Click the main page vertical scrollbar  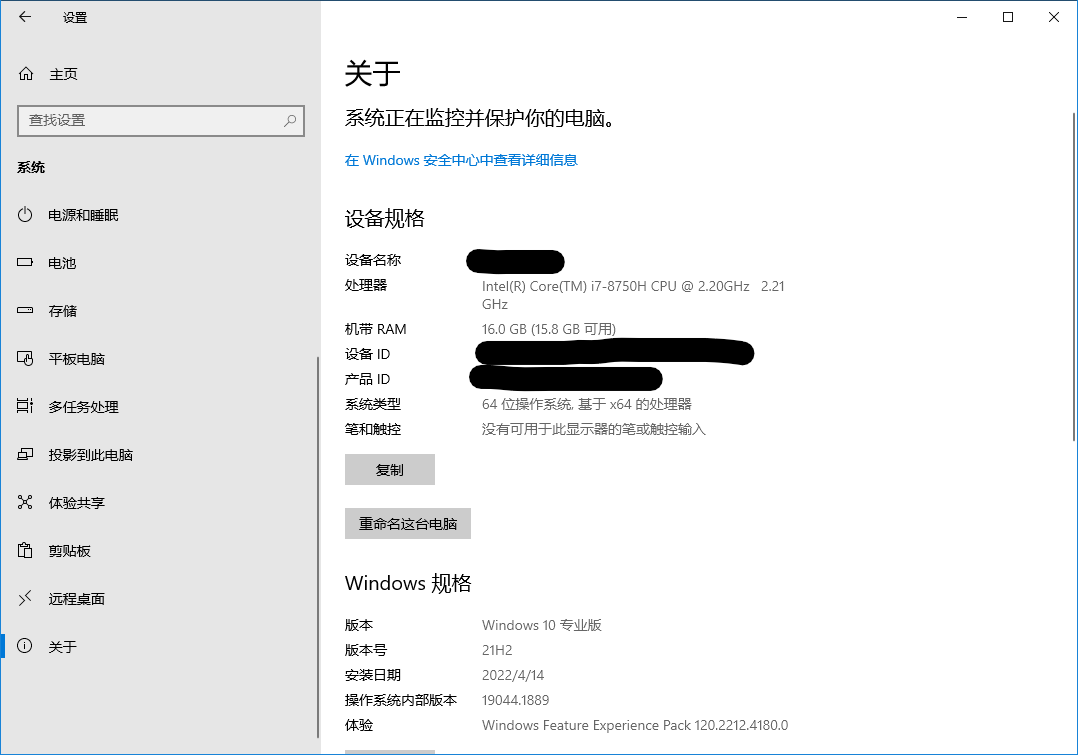click(x=1074, y=276)
